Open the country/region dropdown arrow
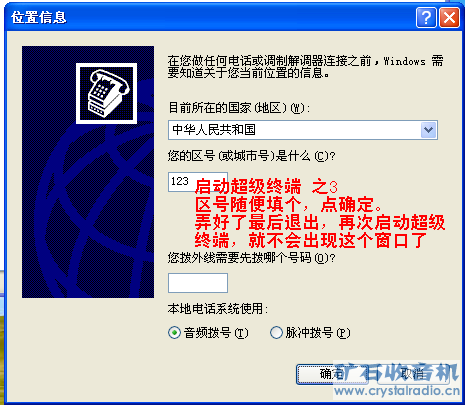Viewport: 465px width, 405px height. (429, 130)
